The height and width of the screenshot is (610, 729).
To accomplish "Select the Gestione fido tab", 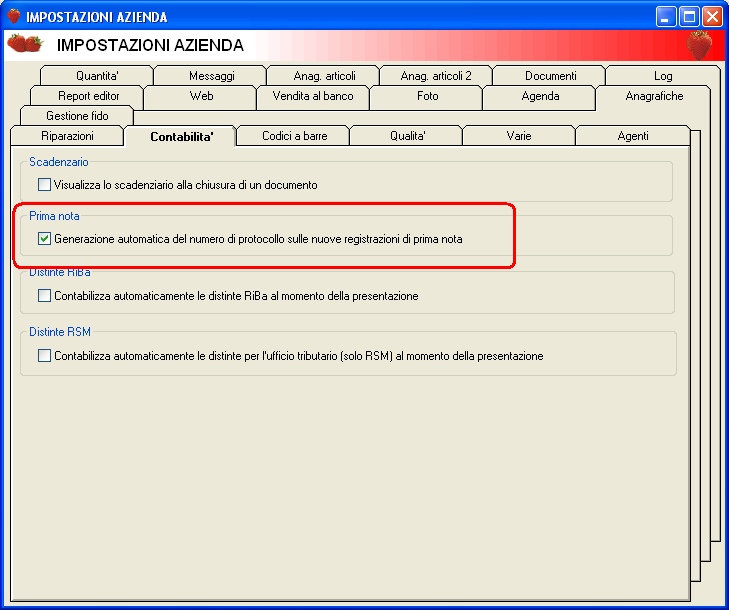I will click(x=77, y=115).
